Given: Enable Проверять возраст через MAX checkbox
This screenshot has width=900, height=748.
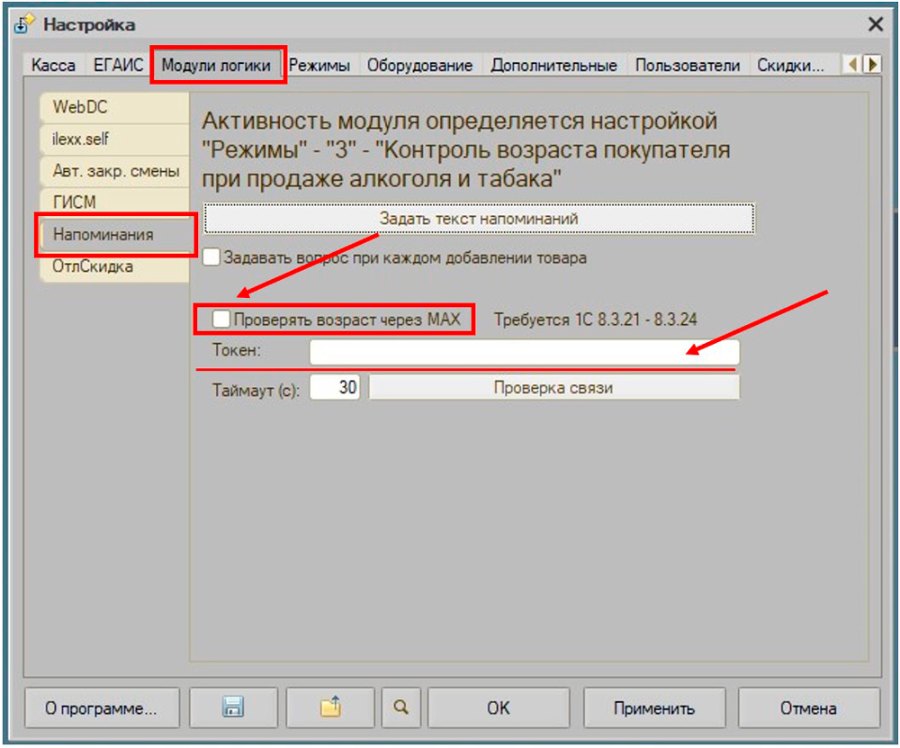Looking at the screenshot, I should point(221,319).
